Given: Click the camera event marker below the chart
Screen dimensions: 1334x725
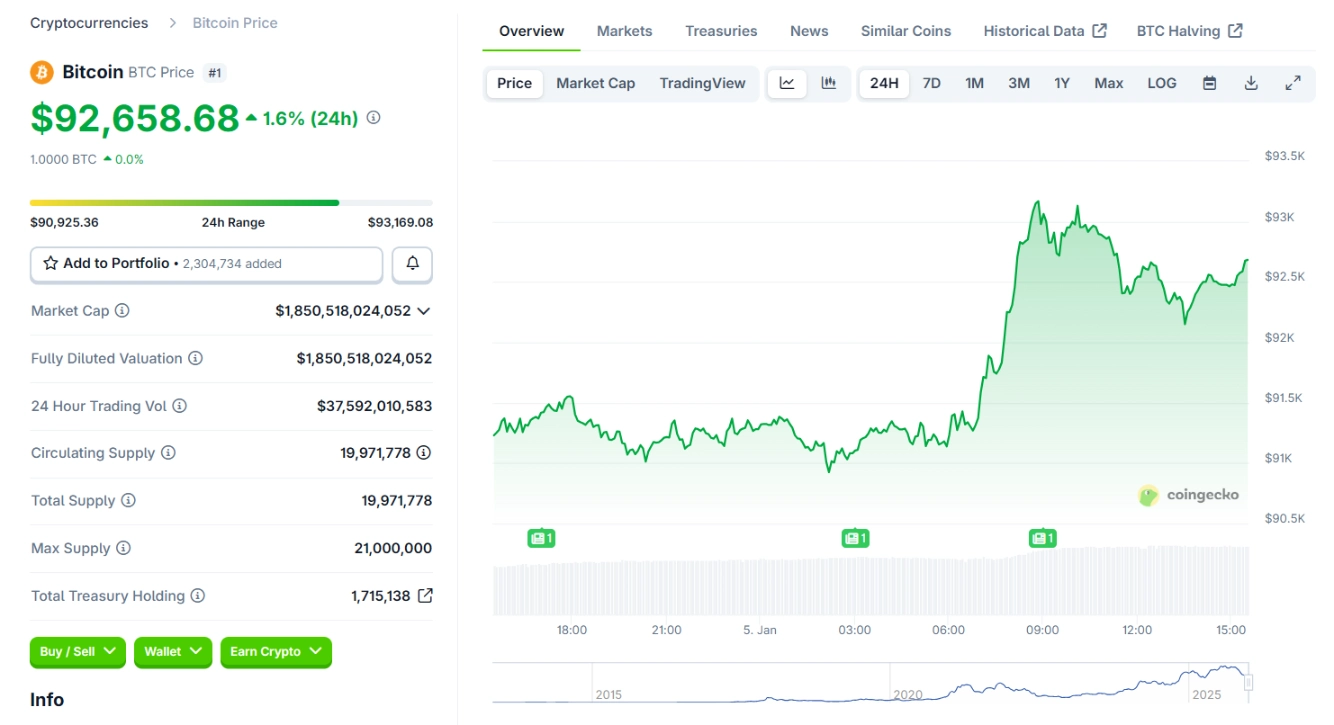Looking at the screenshot, I should pos(540,537).
